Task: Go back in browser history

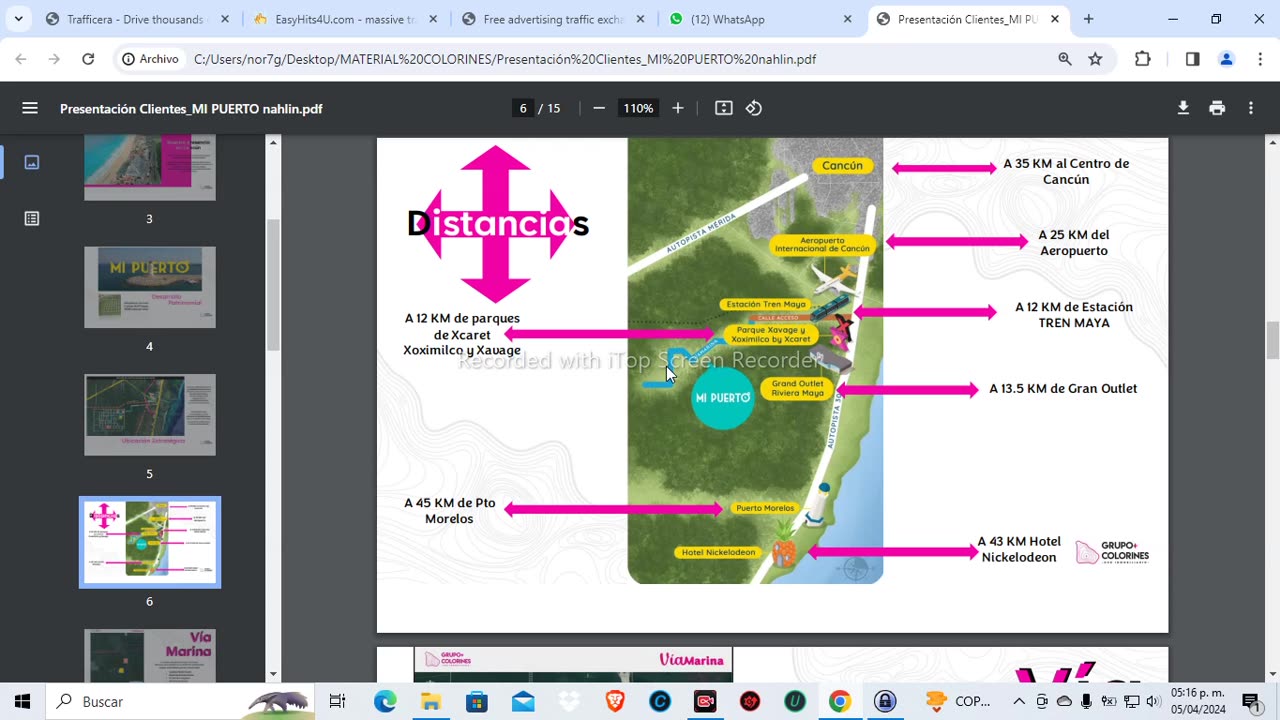Action: 22,59
